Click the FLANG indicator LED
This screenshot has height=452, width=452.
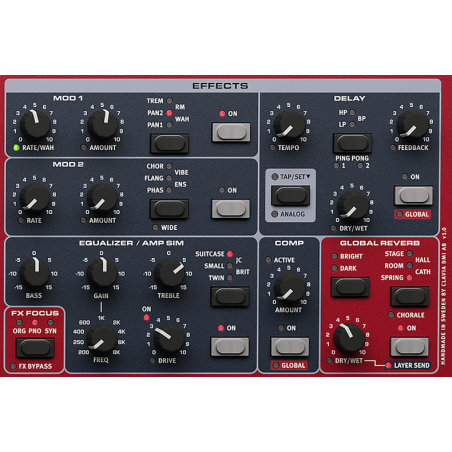click(x=169, y=178)
